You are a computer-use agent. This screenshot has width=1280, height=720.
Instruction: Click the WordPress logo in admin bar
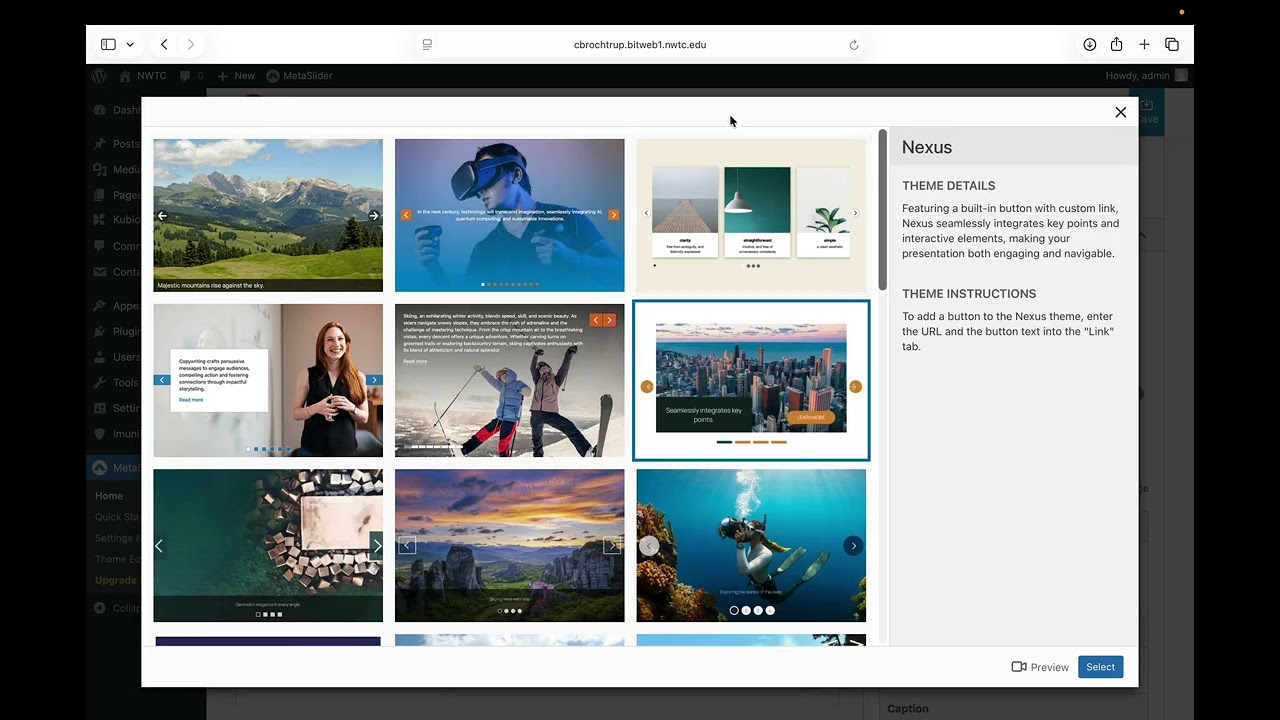click(x=99, y=76)
